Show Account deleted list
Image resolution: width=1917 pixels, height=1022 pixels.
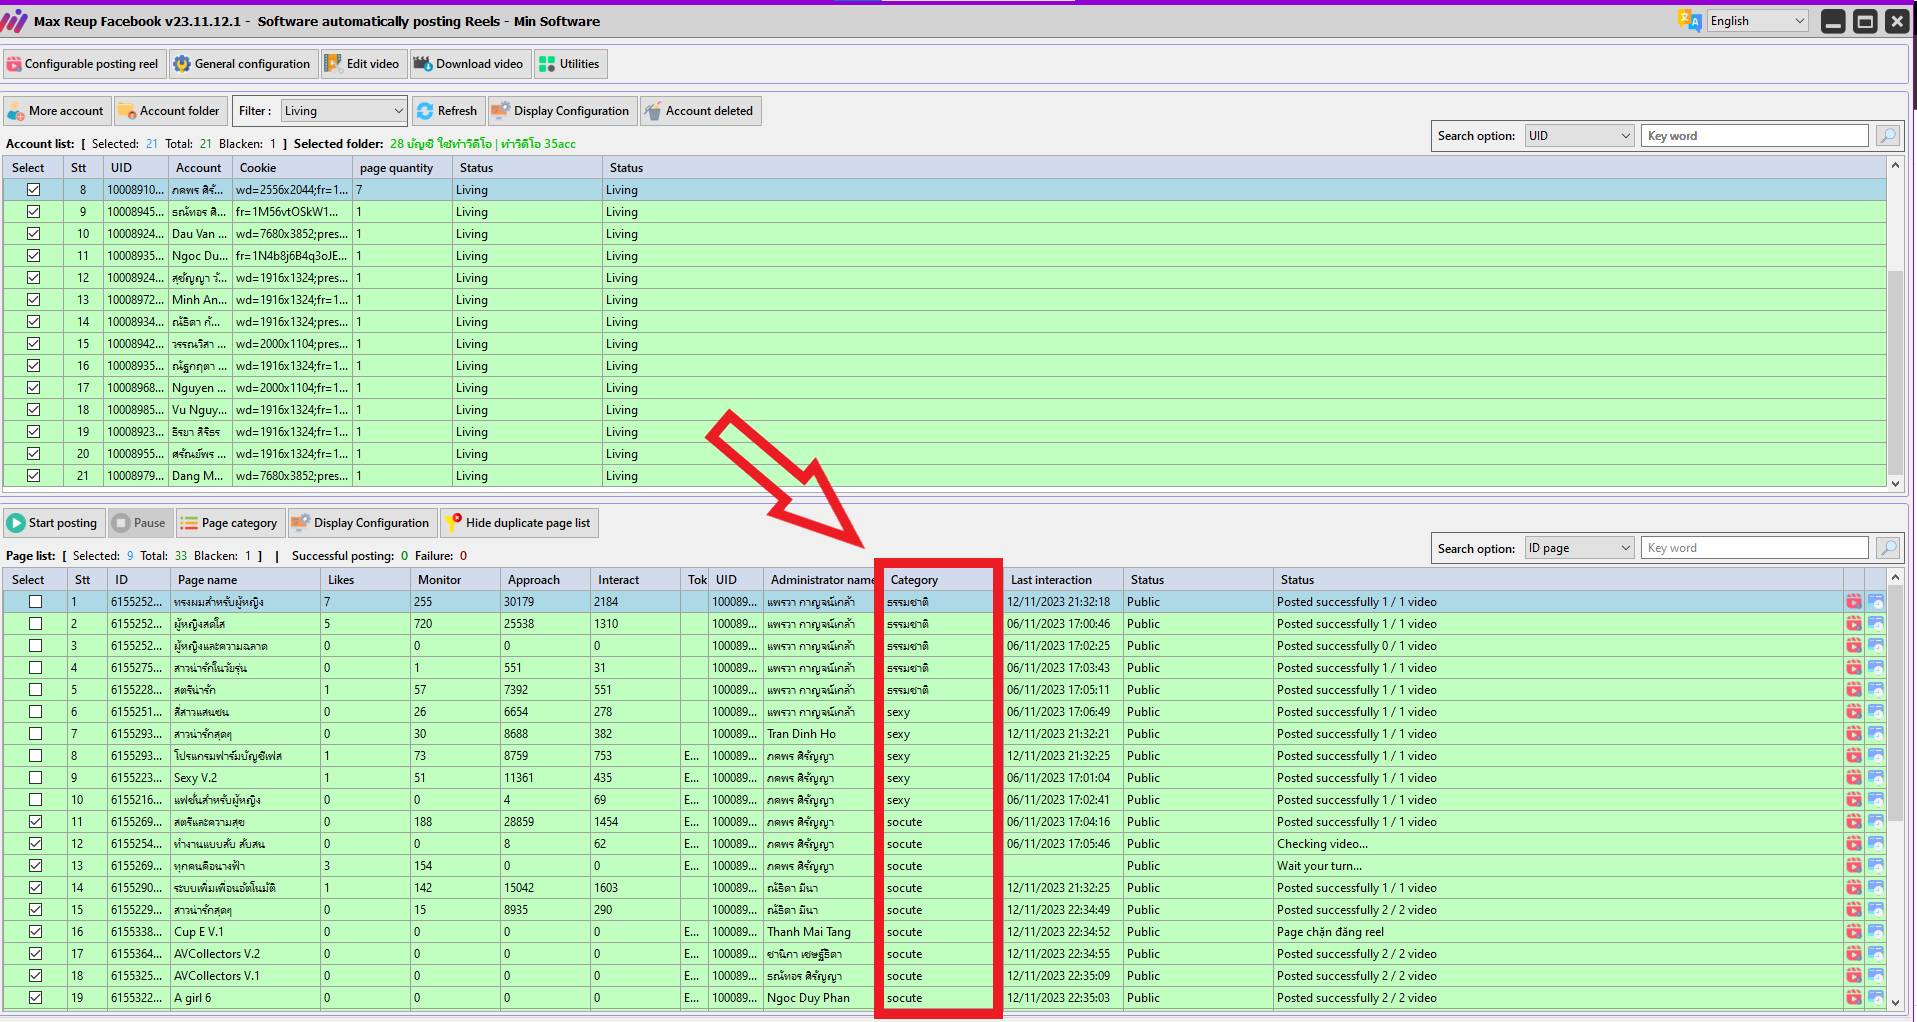(700, 111)
